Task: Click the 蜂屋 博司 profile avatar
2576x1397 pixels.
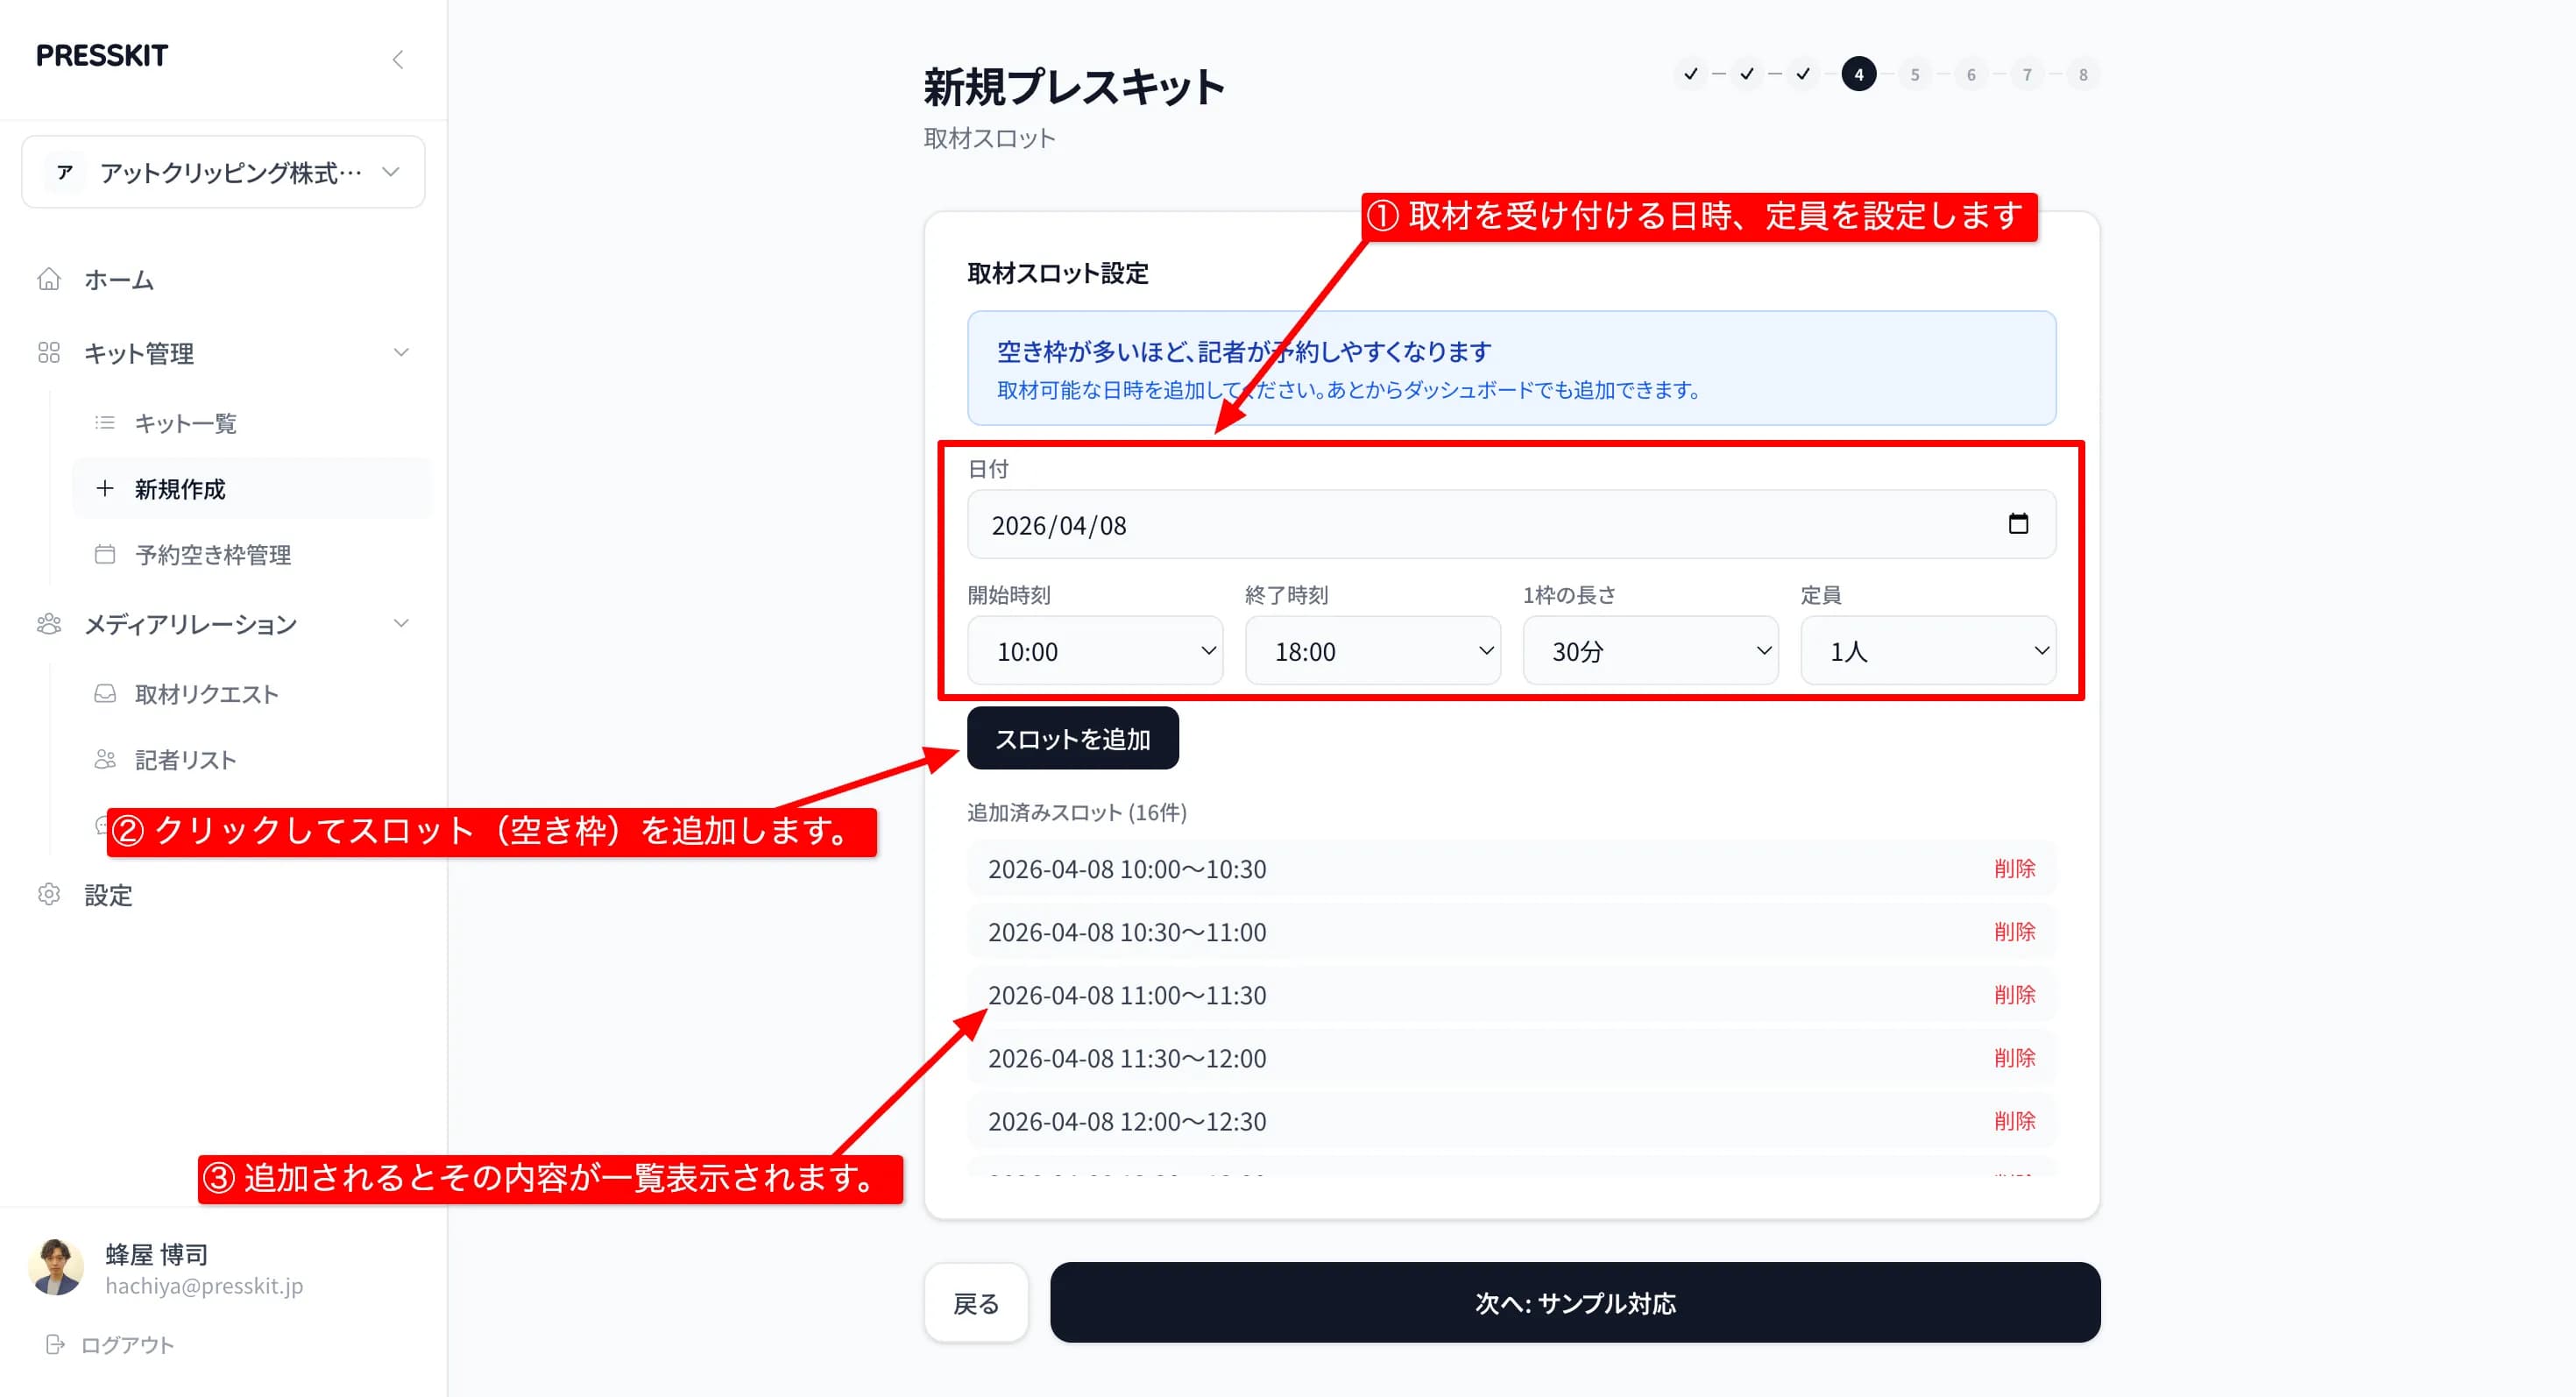Action: [x=56, y=1267]
